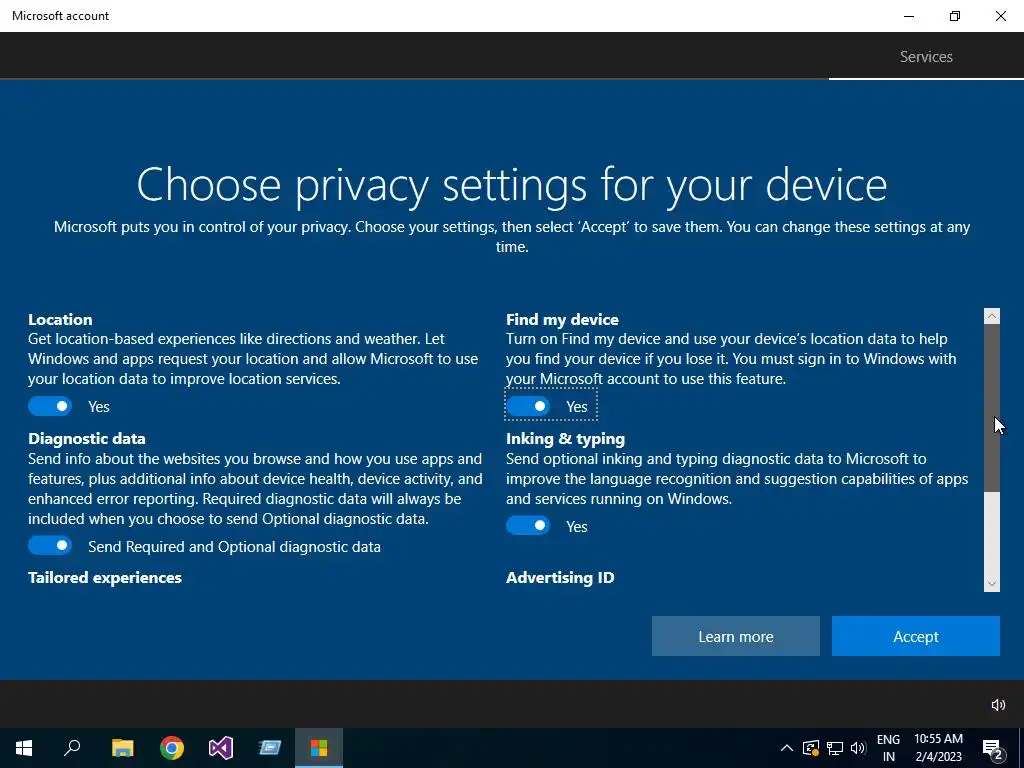Click the Location heading text
This screenshot has width=1024, height=768.
click(60, 319)
